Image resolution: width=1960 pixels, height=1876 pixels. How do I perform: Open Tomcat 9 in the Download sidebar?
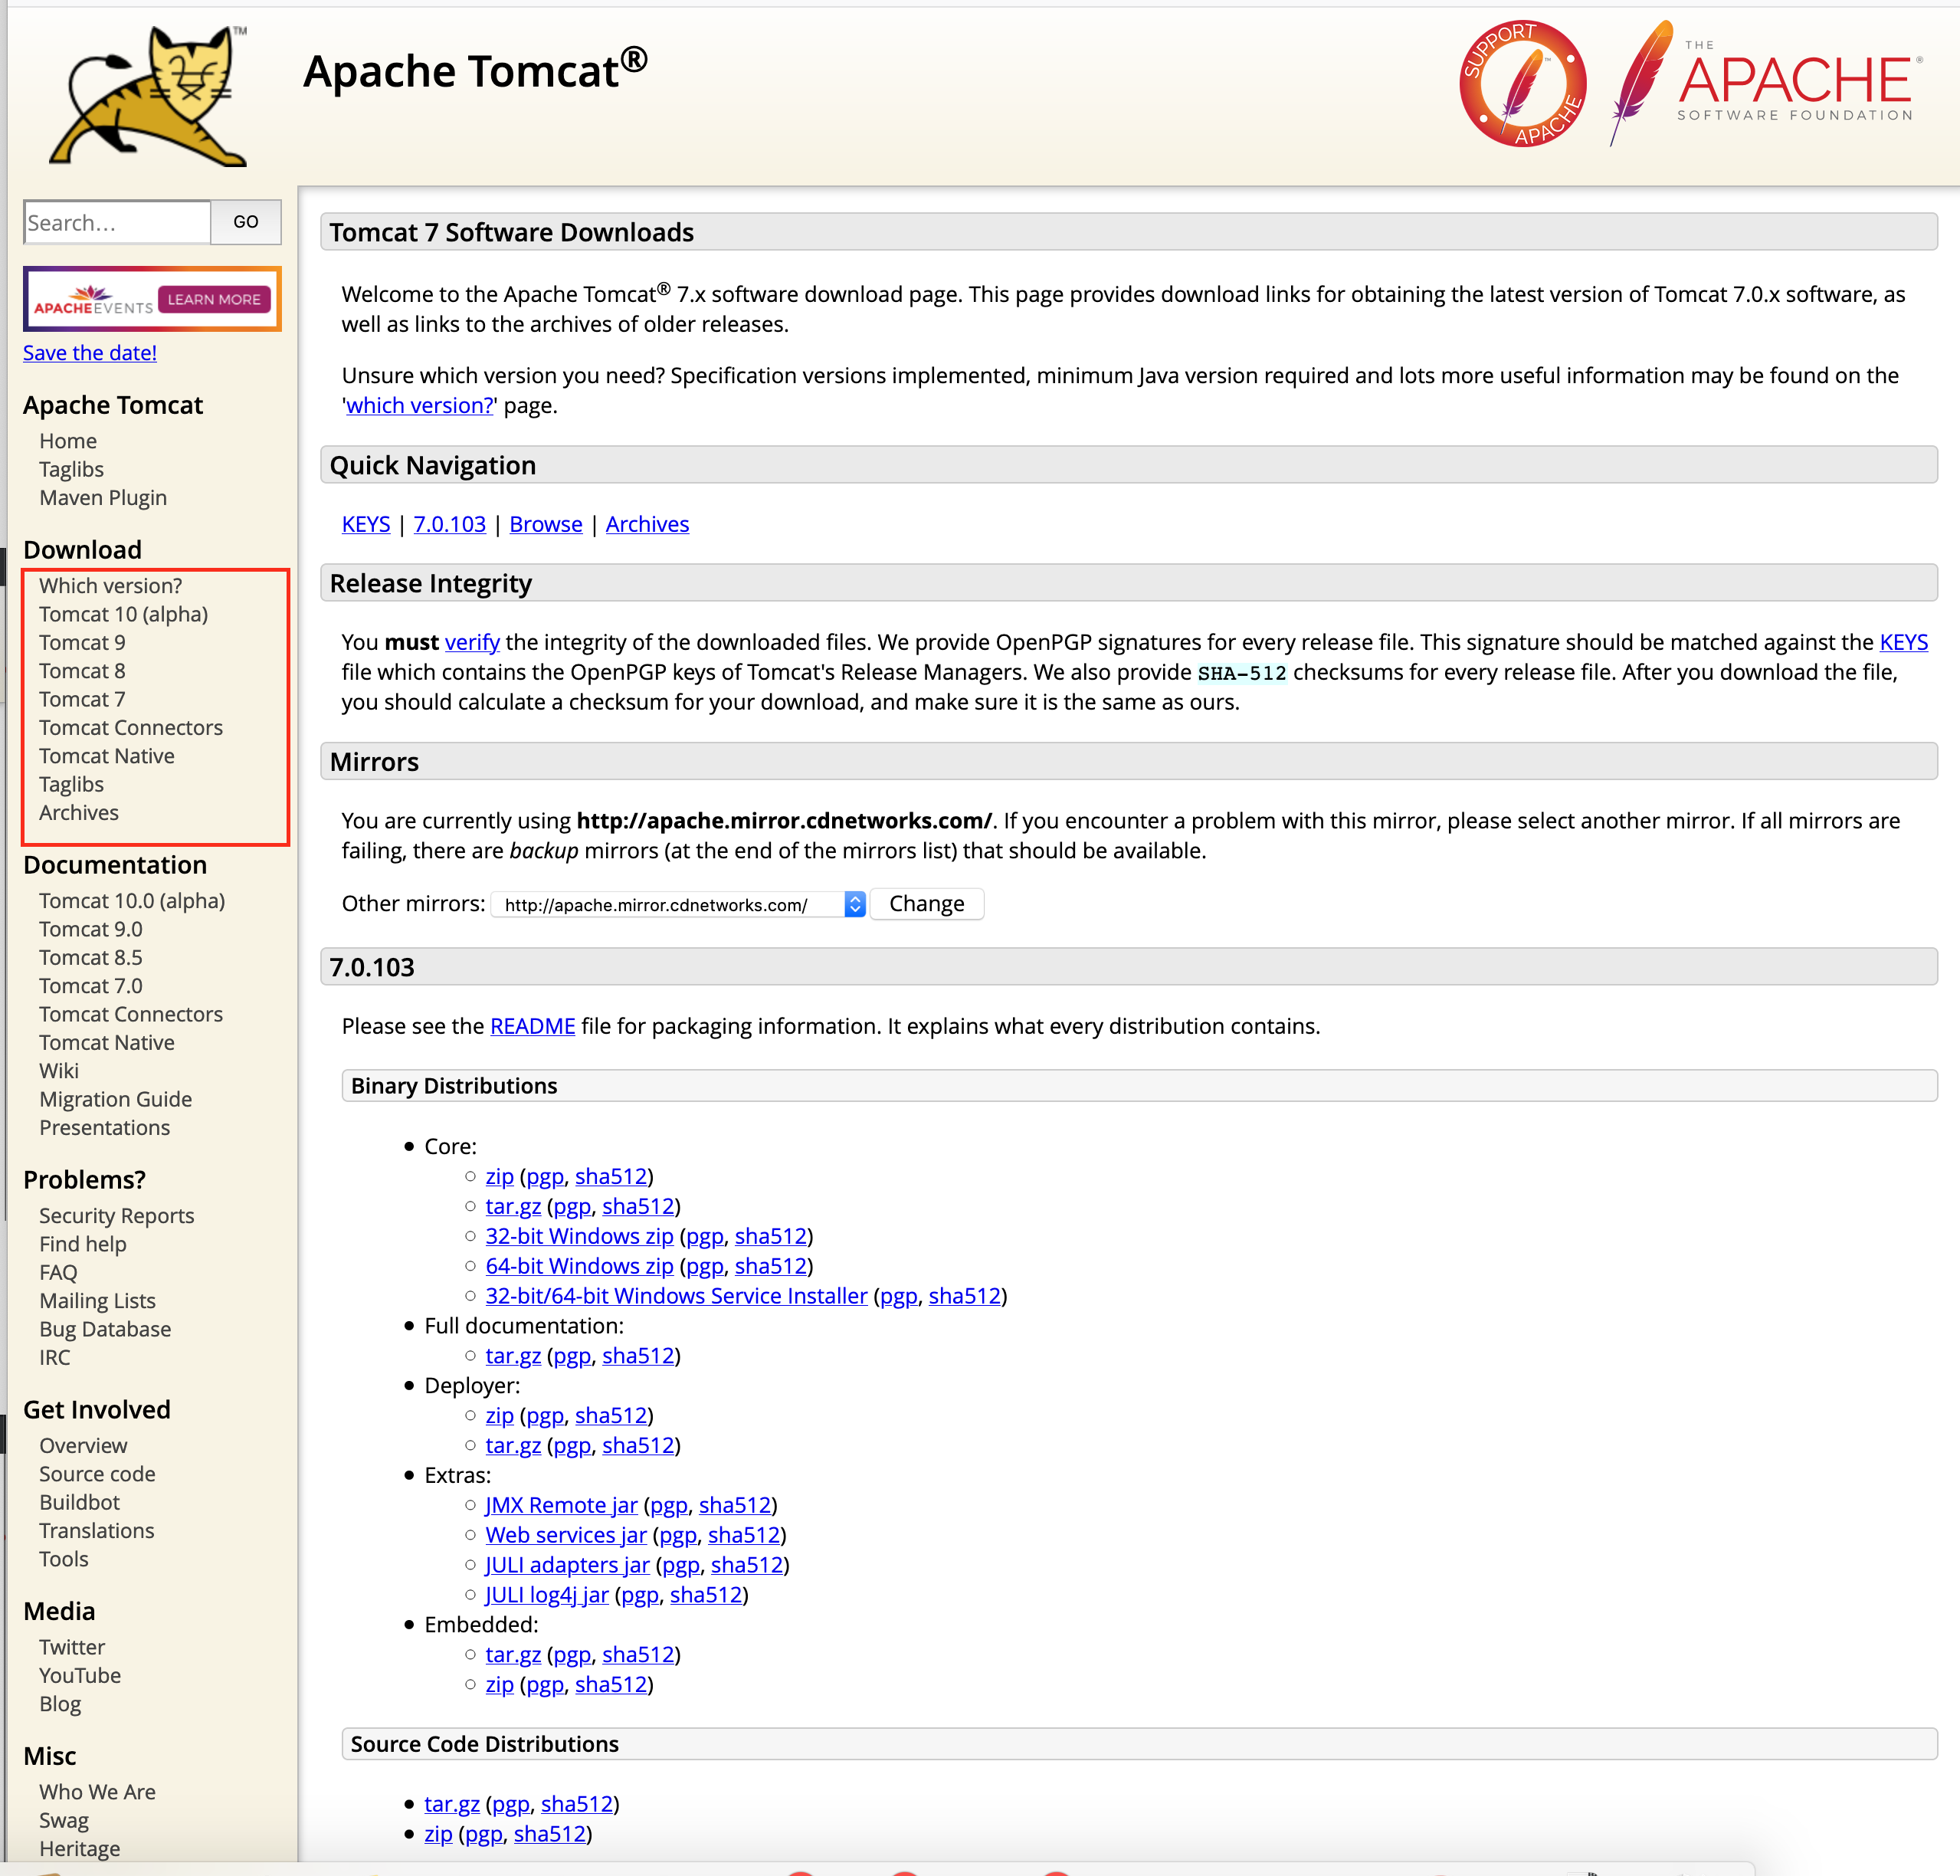coord(82,643)
